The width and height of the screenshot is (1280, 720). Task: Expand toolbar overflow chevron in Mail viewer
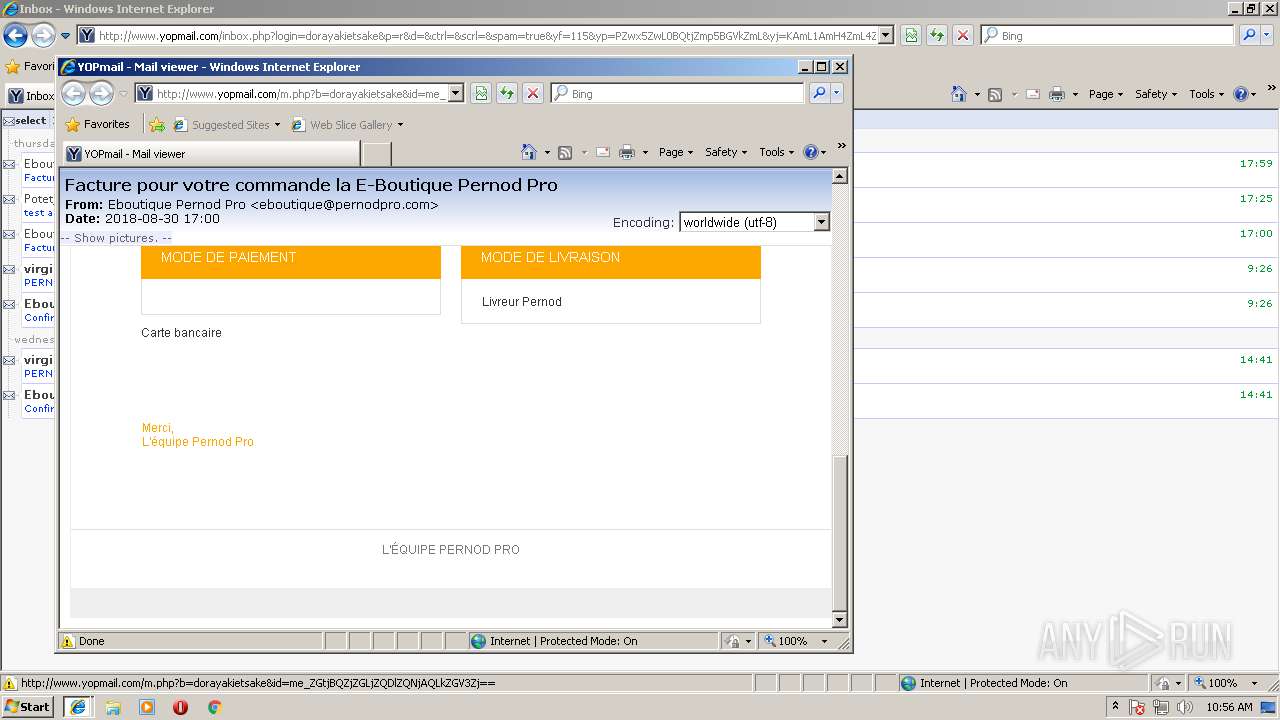pyautogui.click(x=841, y=146)
